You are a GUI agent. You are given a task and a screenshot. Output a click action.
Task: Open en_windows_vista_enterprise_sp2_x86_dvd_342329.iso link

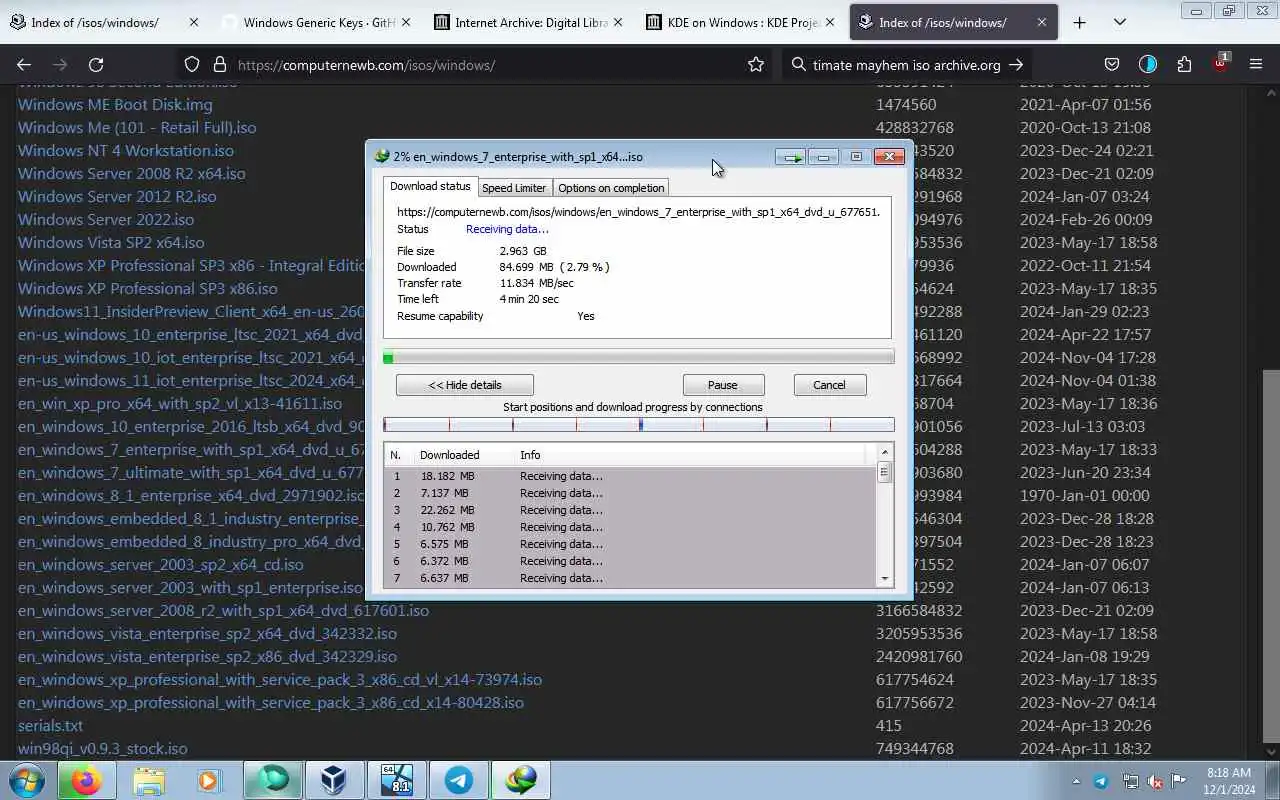(x=207, y=656)
